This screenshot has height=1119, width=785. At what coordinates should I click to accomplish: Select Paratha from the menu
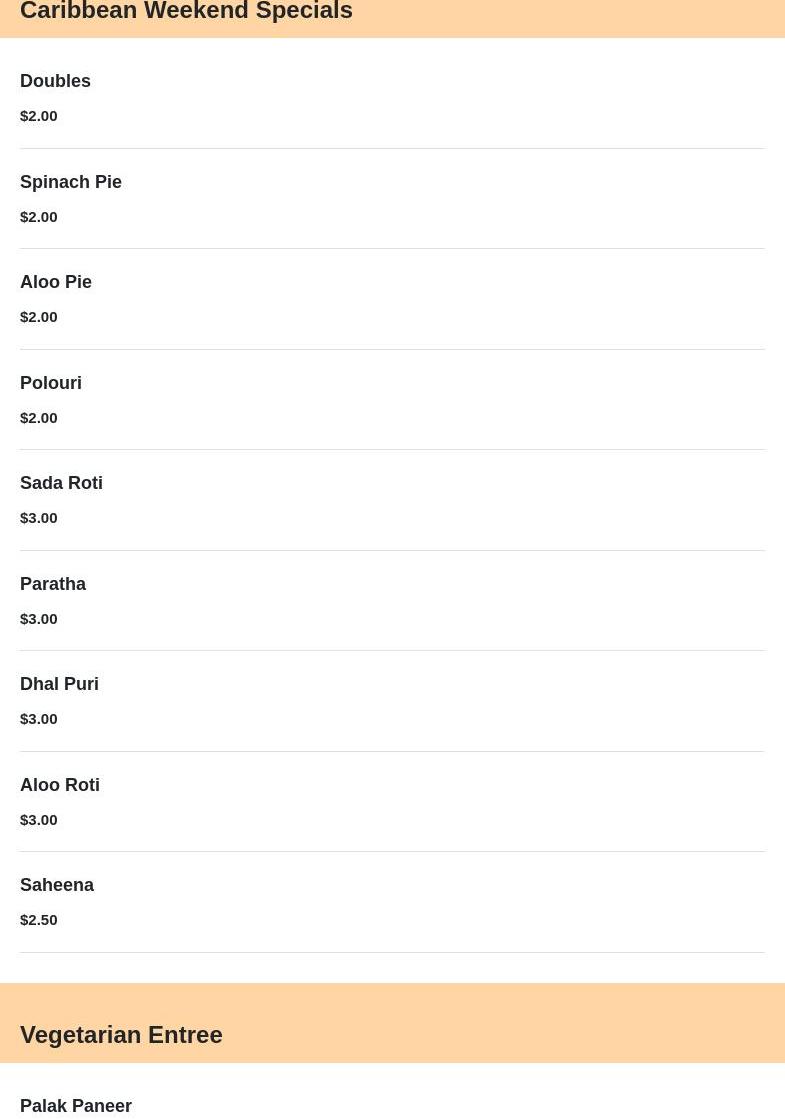53,584
